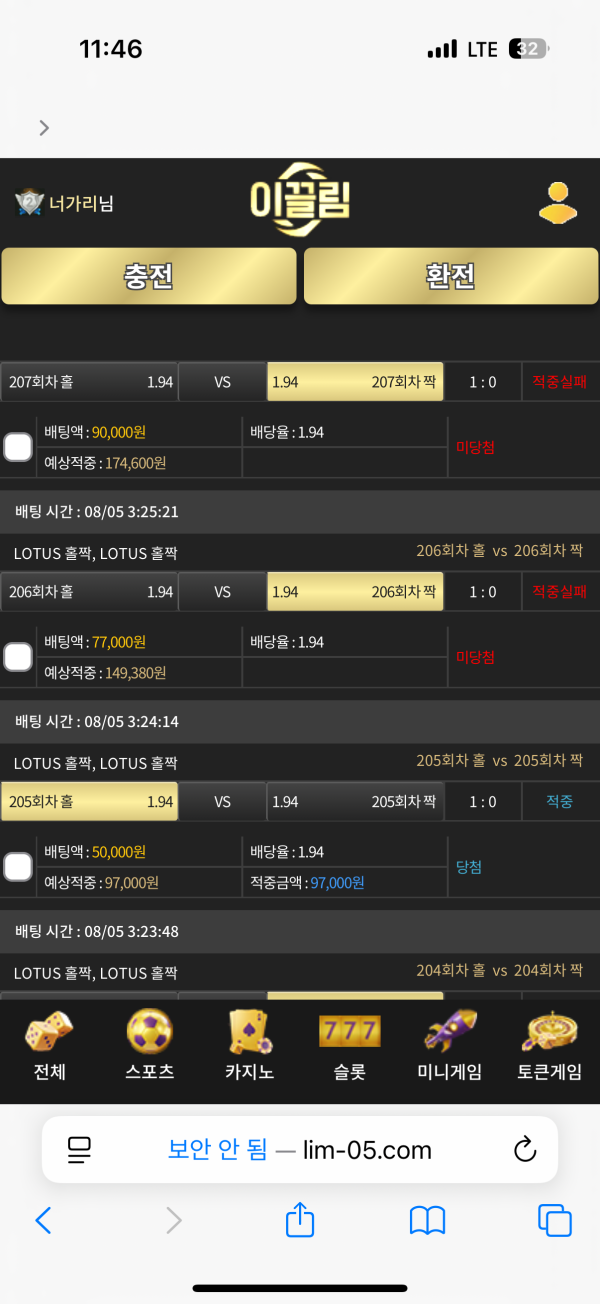Open the 스포츠 soccer ball icon
Screen dimensions: 600x1304
point(150,1033)
